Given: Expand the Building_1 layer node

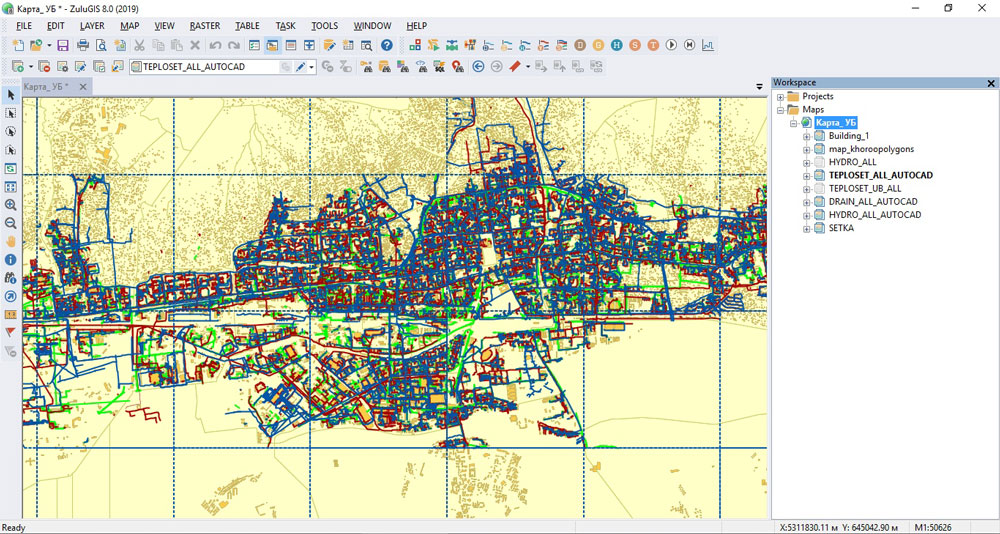Looking at the screenshot, I should point(806,136).
